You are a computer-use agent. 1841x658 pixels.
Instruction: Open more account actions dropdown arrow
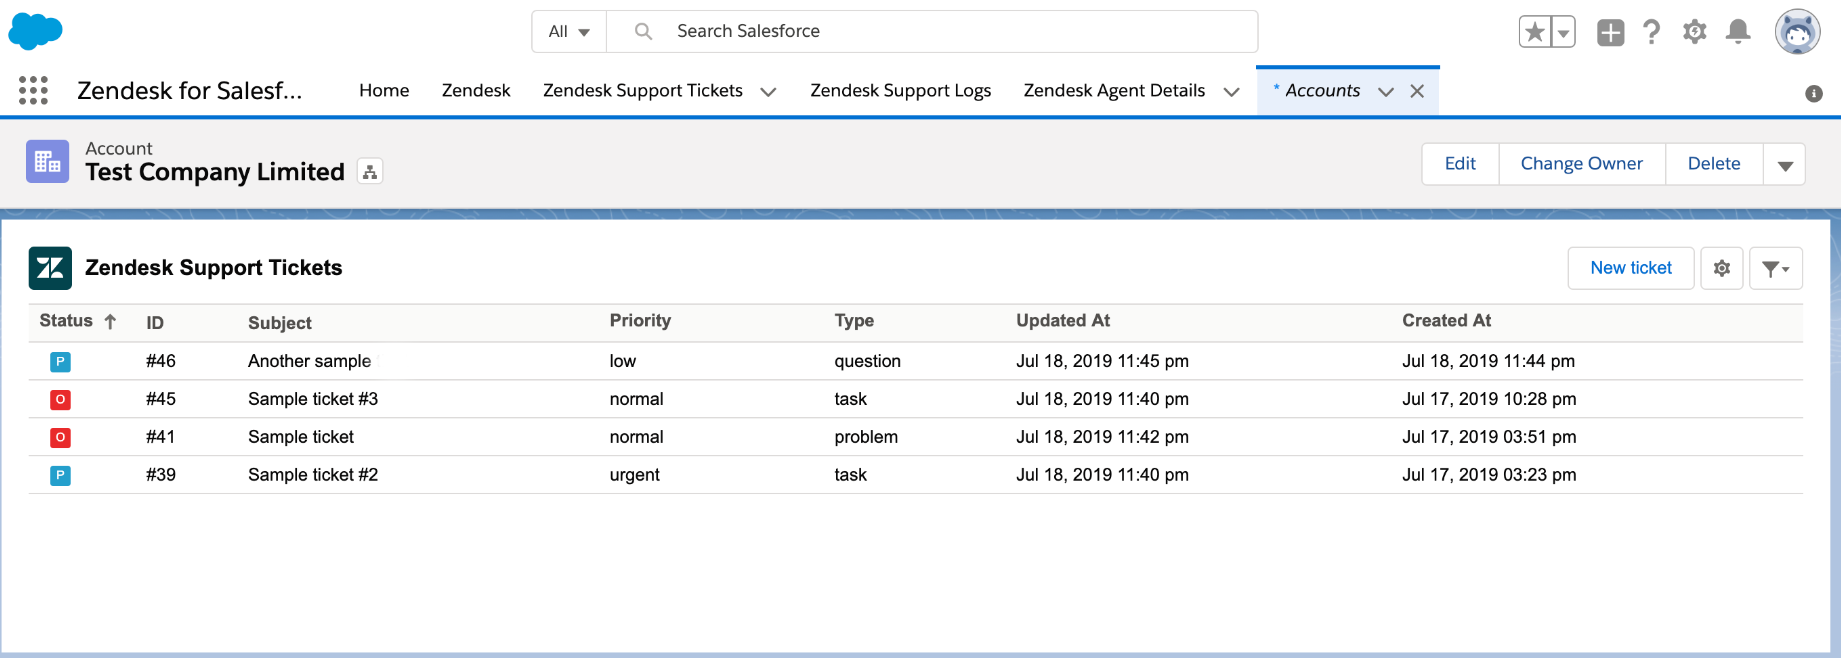coord(1785,164)
